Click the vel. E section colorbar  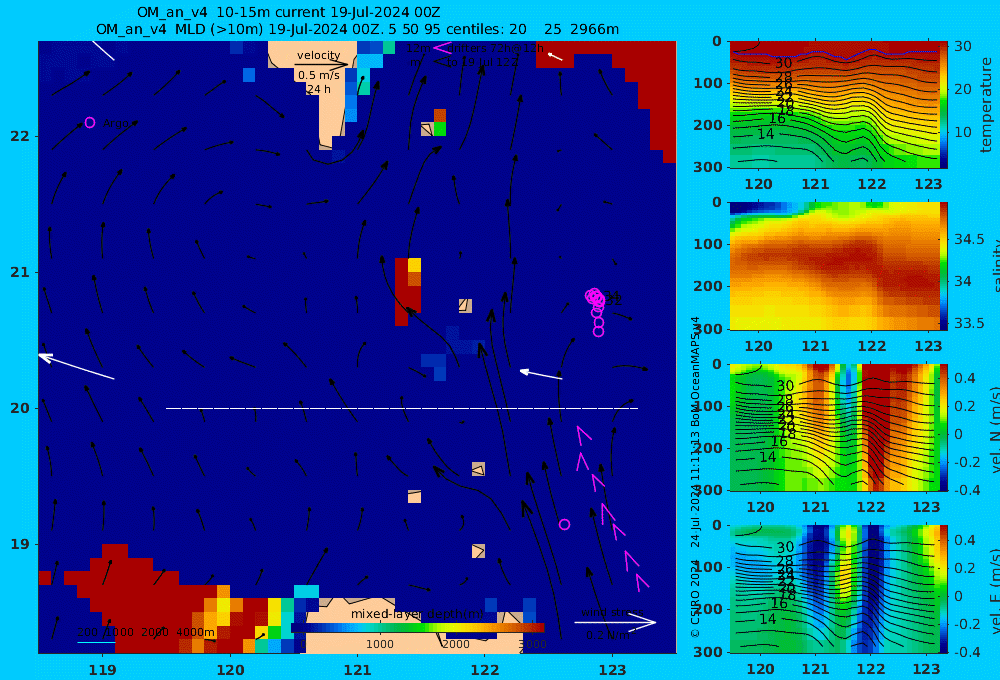pos(944,589)
